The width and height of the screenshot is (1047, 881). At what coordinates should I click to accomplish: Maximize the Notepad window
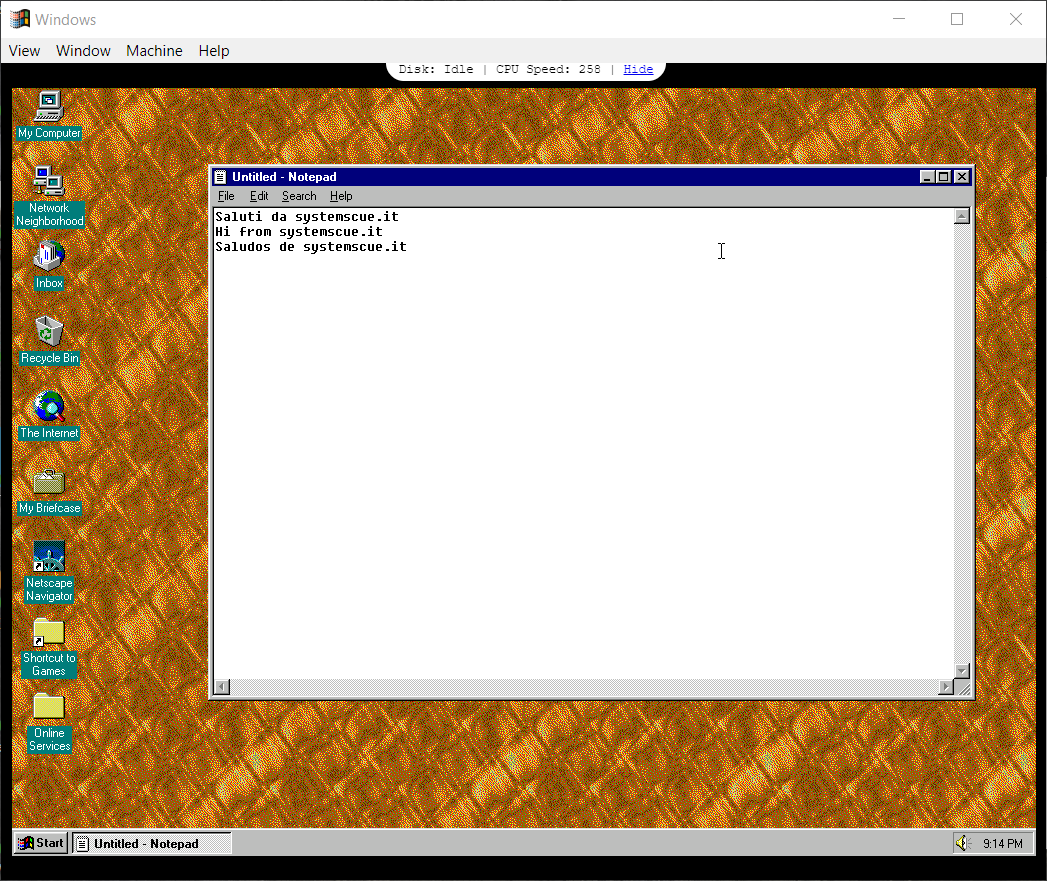[x=943, y=177]
